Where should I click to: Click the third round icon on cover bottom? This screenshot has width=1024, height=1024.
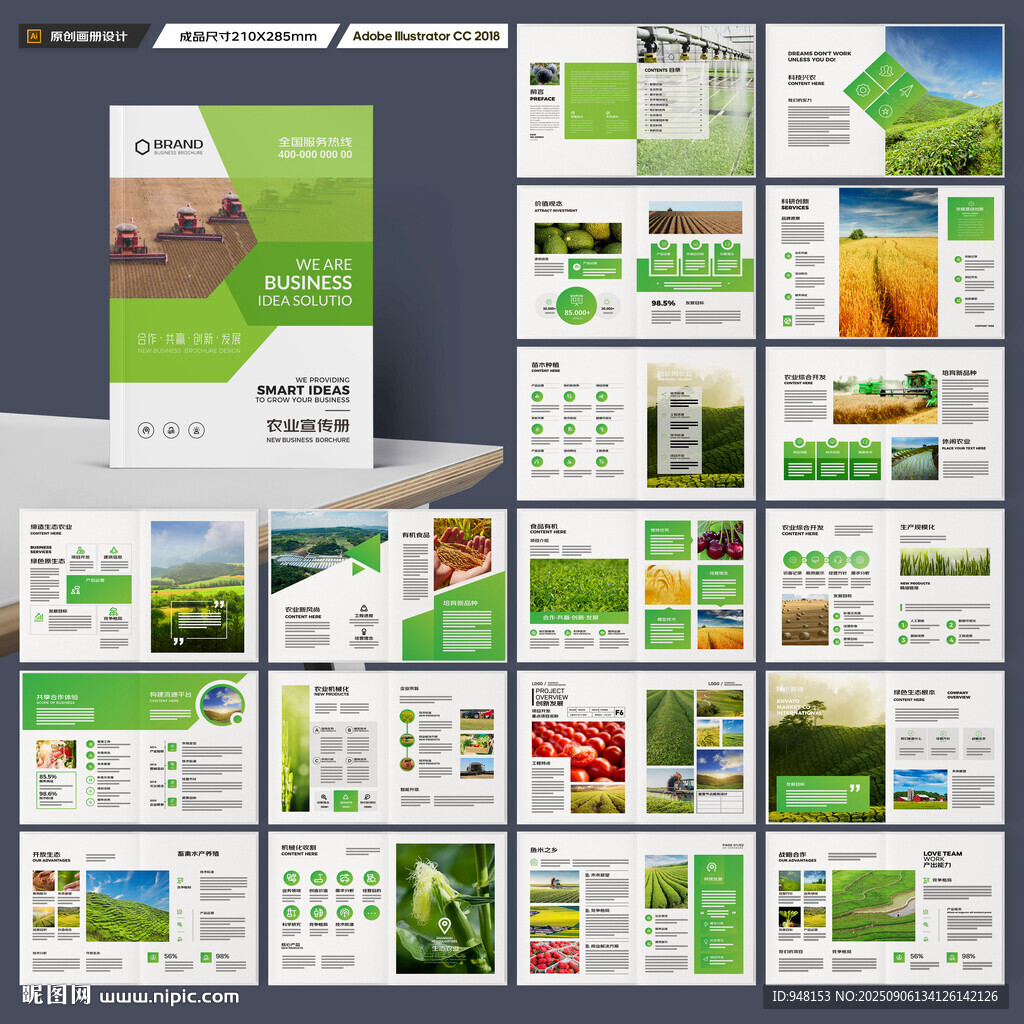[197, 430]
